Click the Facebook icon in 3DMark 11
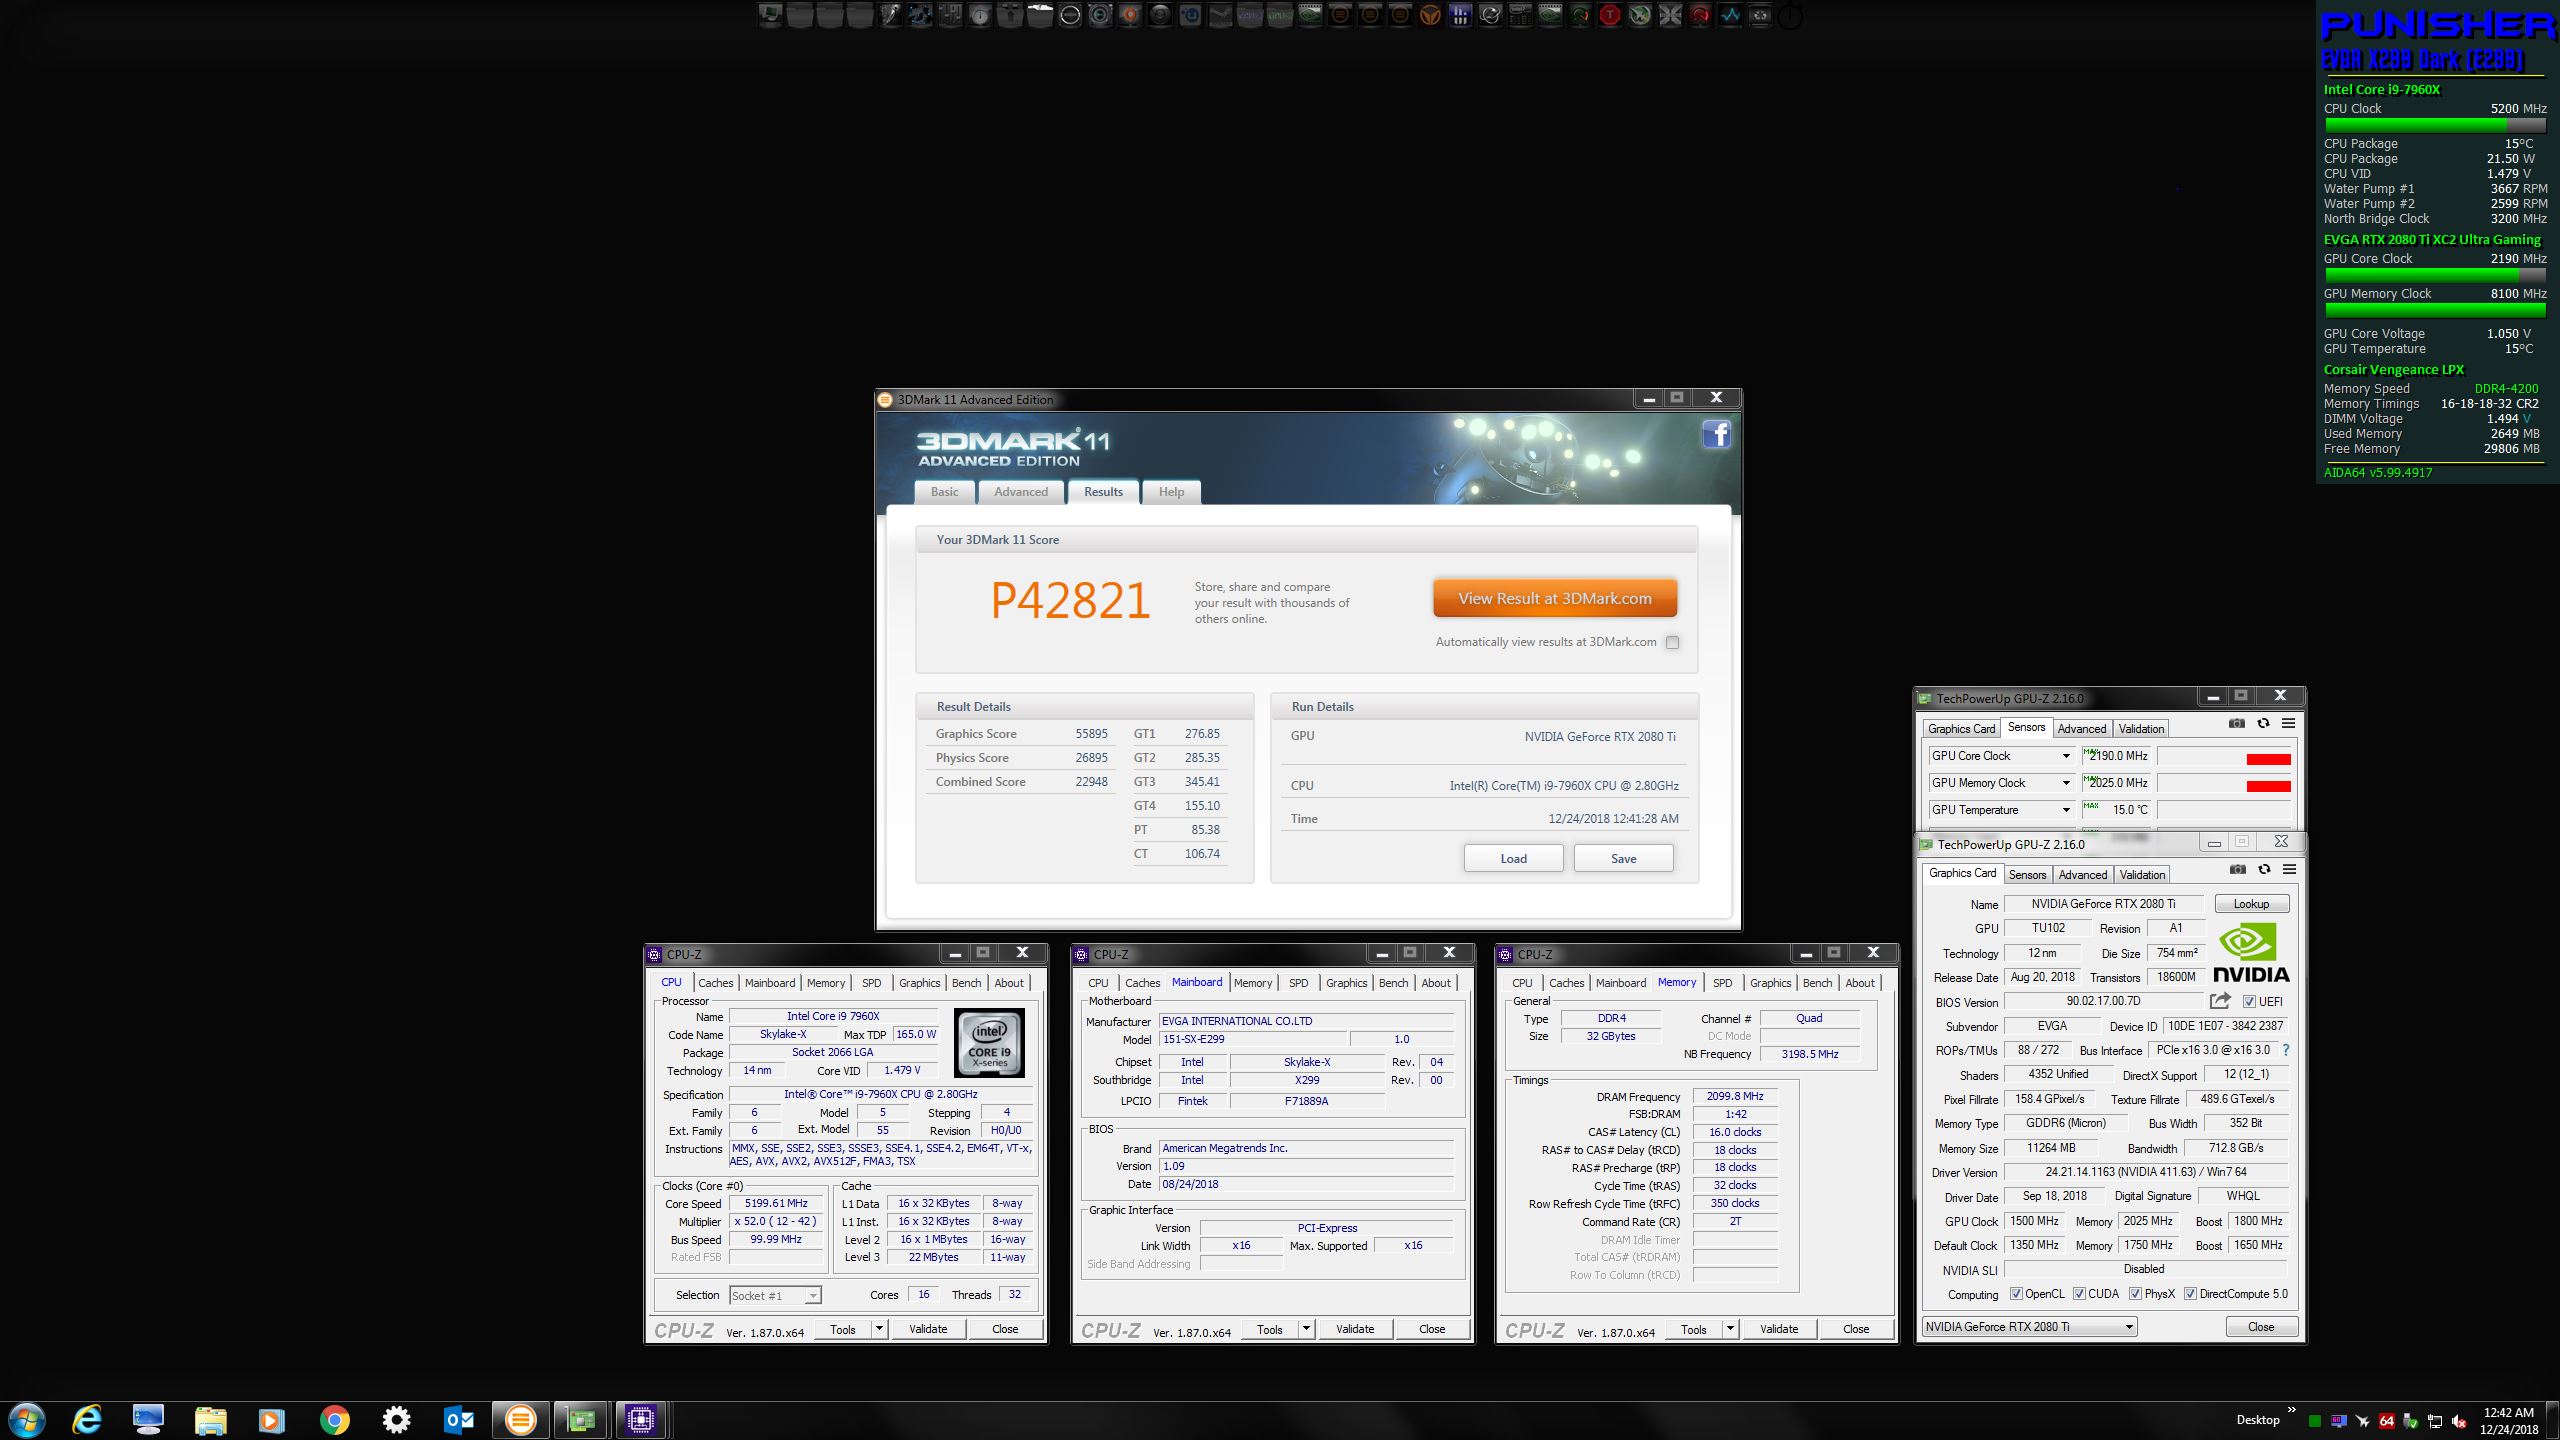Viewport: 2560px width, 1440px height. click(1716, 434)
